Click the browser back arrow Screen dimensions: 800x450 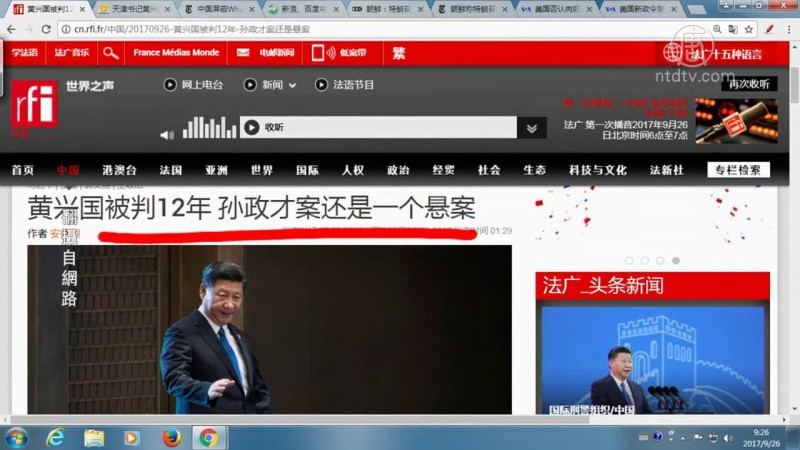coord(11,29)
